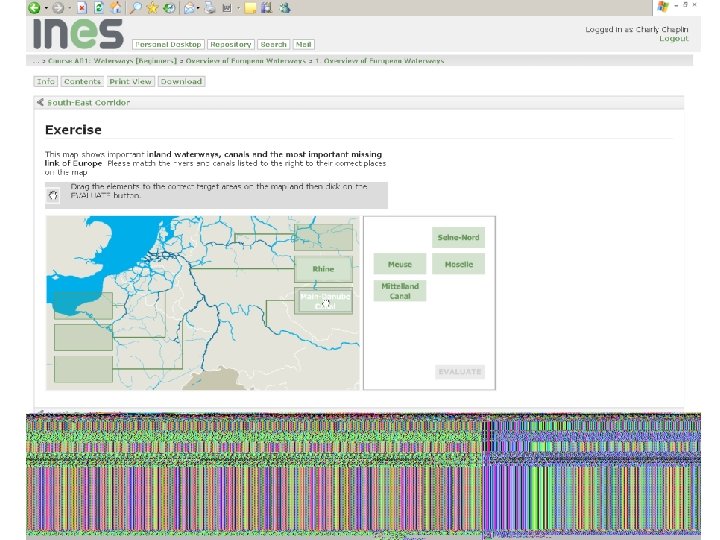Image resolution: width=720 pixels, height=540 pixels.
Task: Click the Mail envelope toolbar icon
Action: [189, 7]
